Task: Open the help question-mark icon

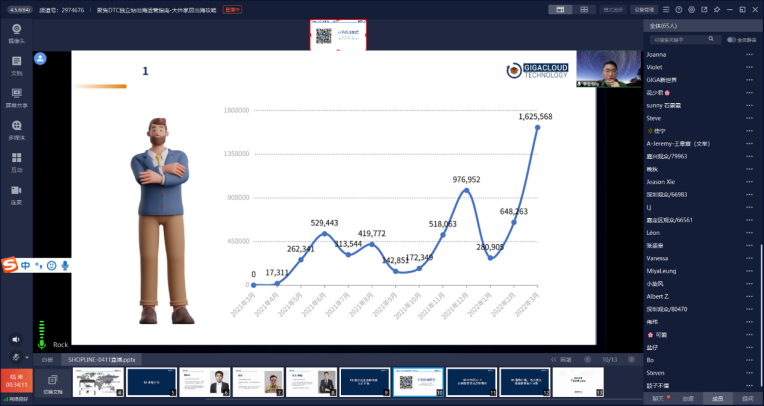Action: pos(679,10)
